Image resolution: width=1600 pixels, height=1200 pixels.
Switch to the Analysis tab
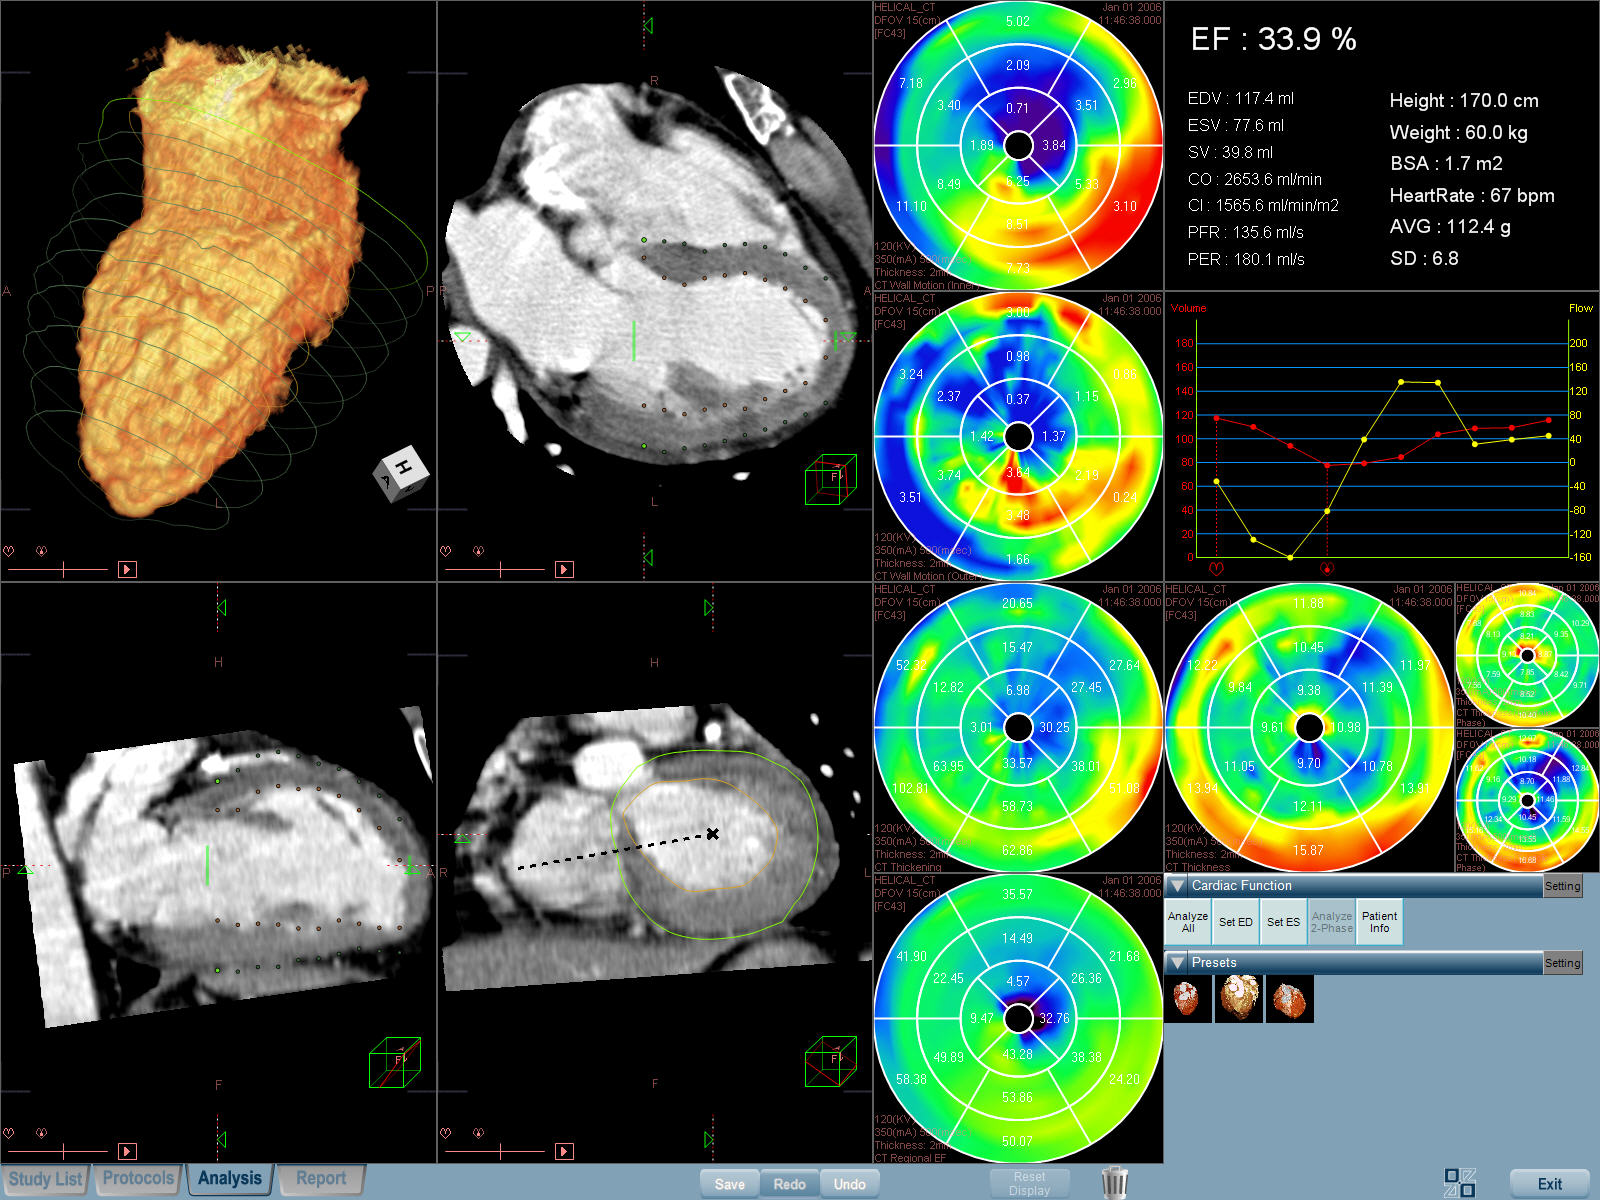click(230, 1178)
